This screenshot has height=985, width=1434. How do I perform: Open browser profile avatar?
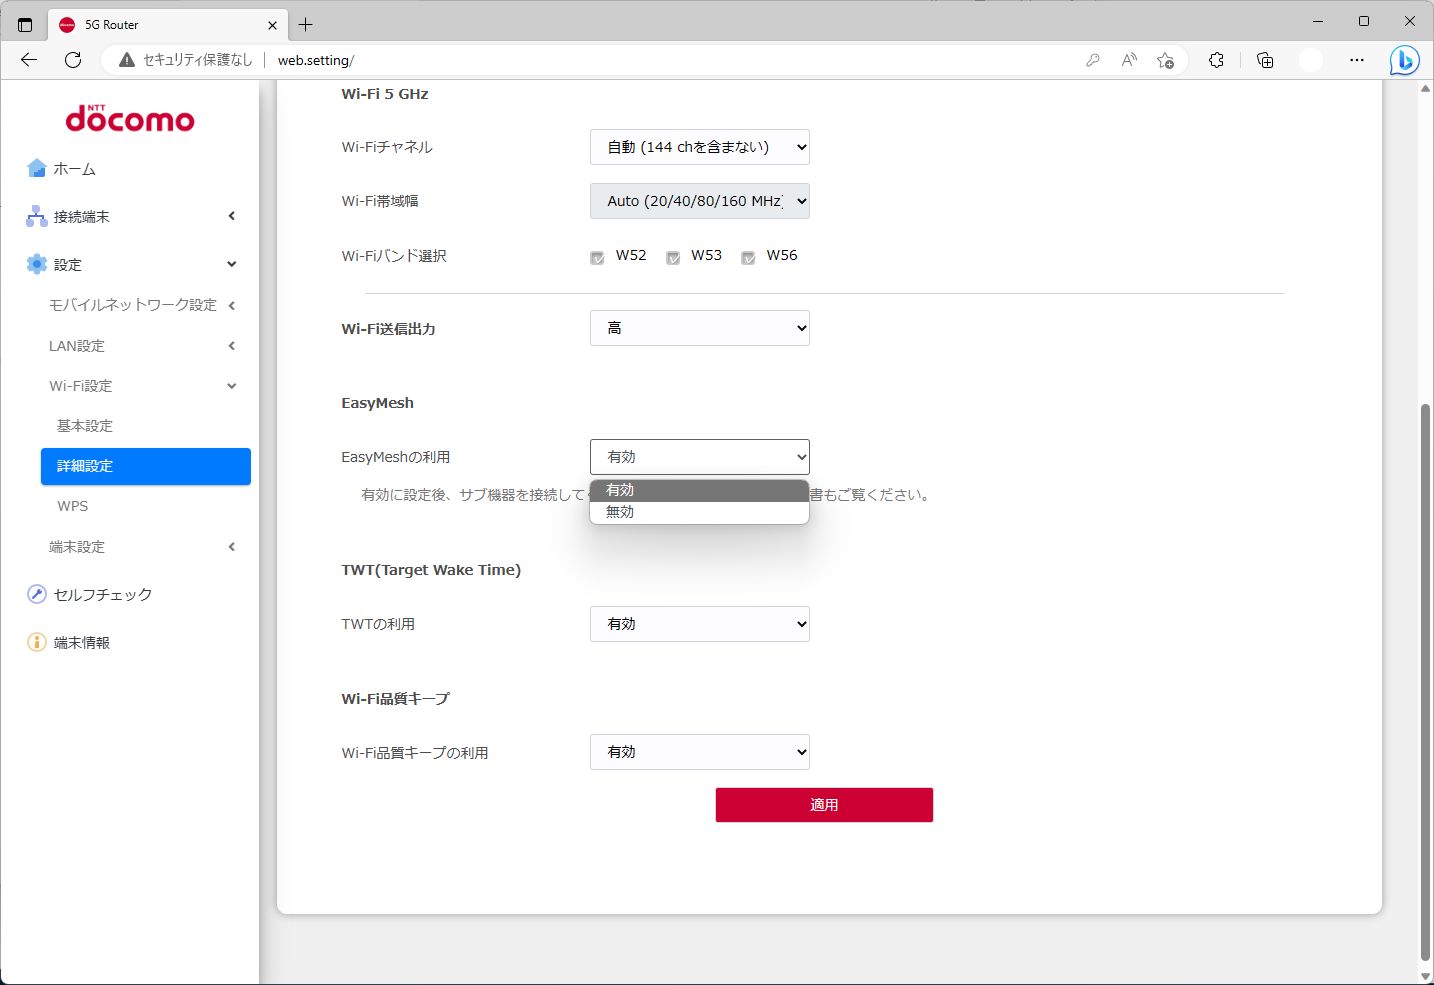(x=1311, y=60)
